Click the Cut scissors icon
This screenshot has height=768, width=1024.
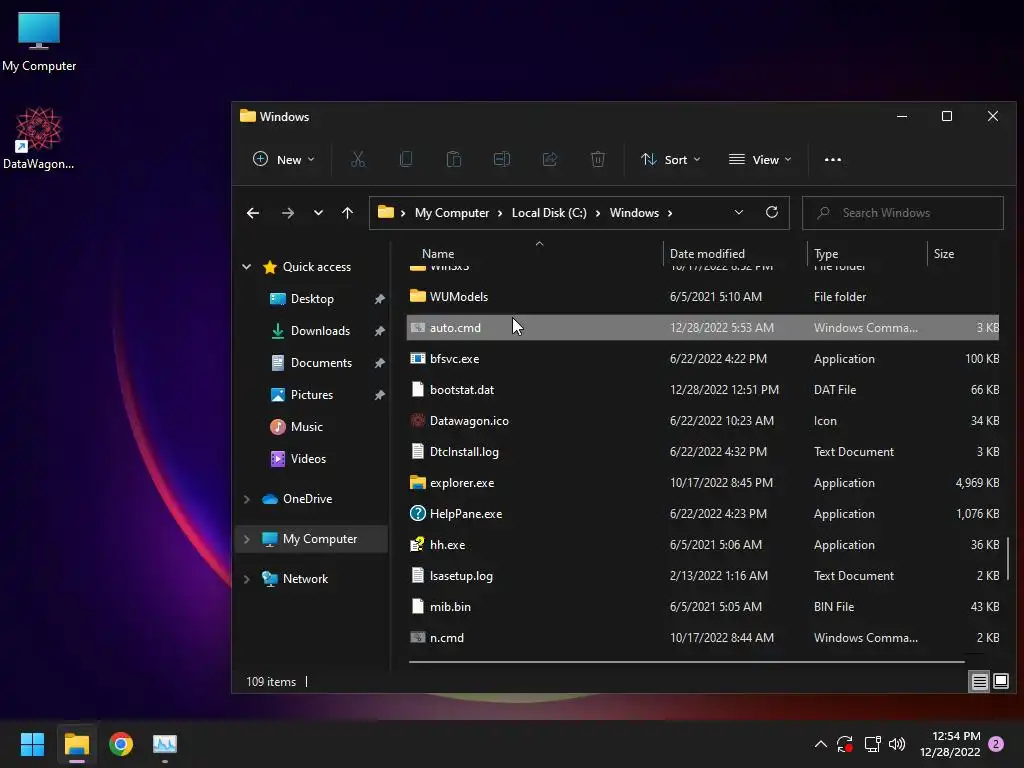358,159
